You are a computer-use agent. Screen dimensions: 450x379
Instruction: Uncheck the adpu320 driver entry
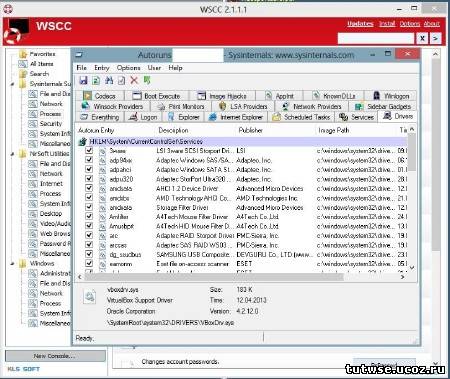(x=89, y=179)
